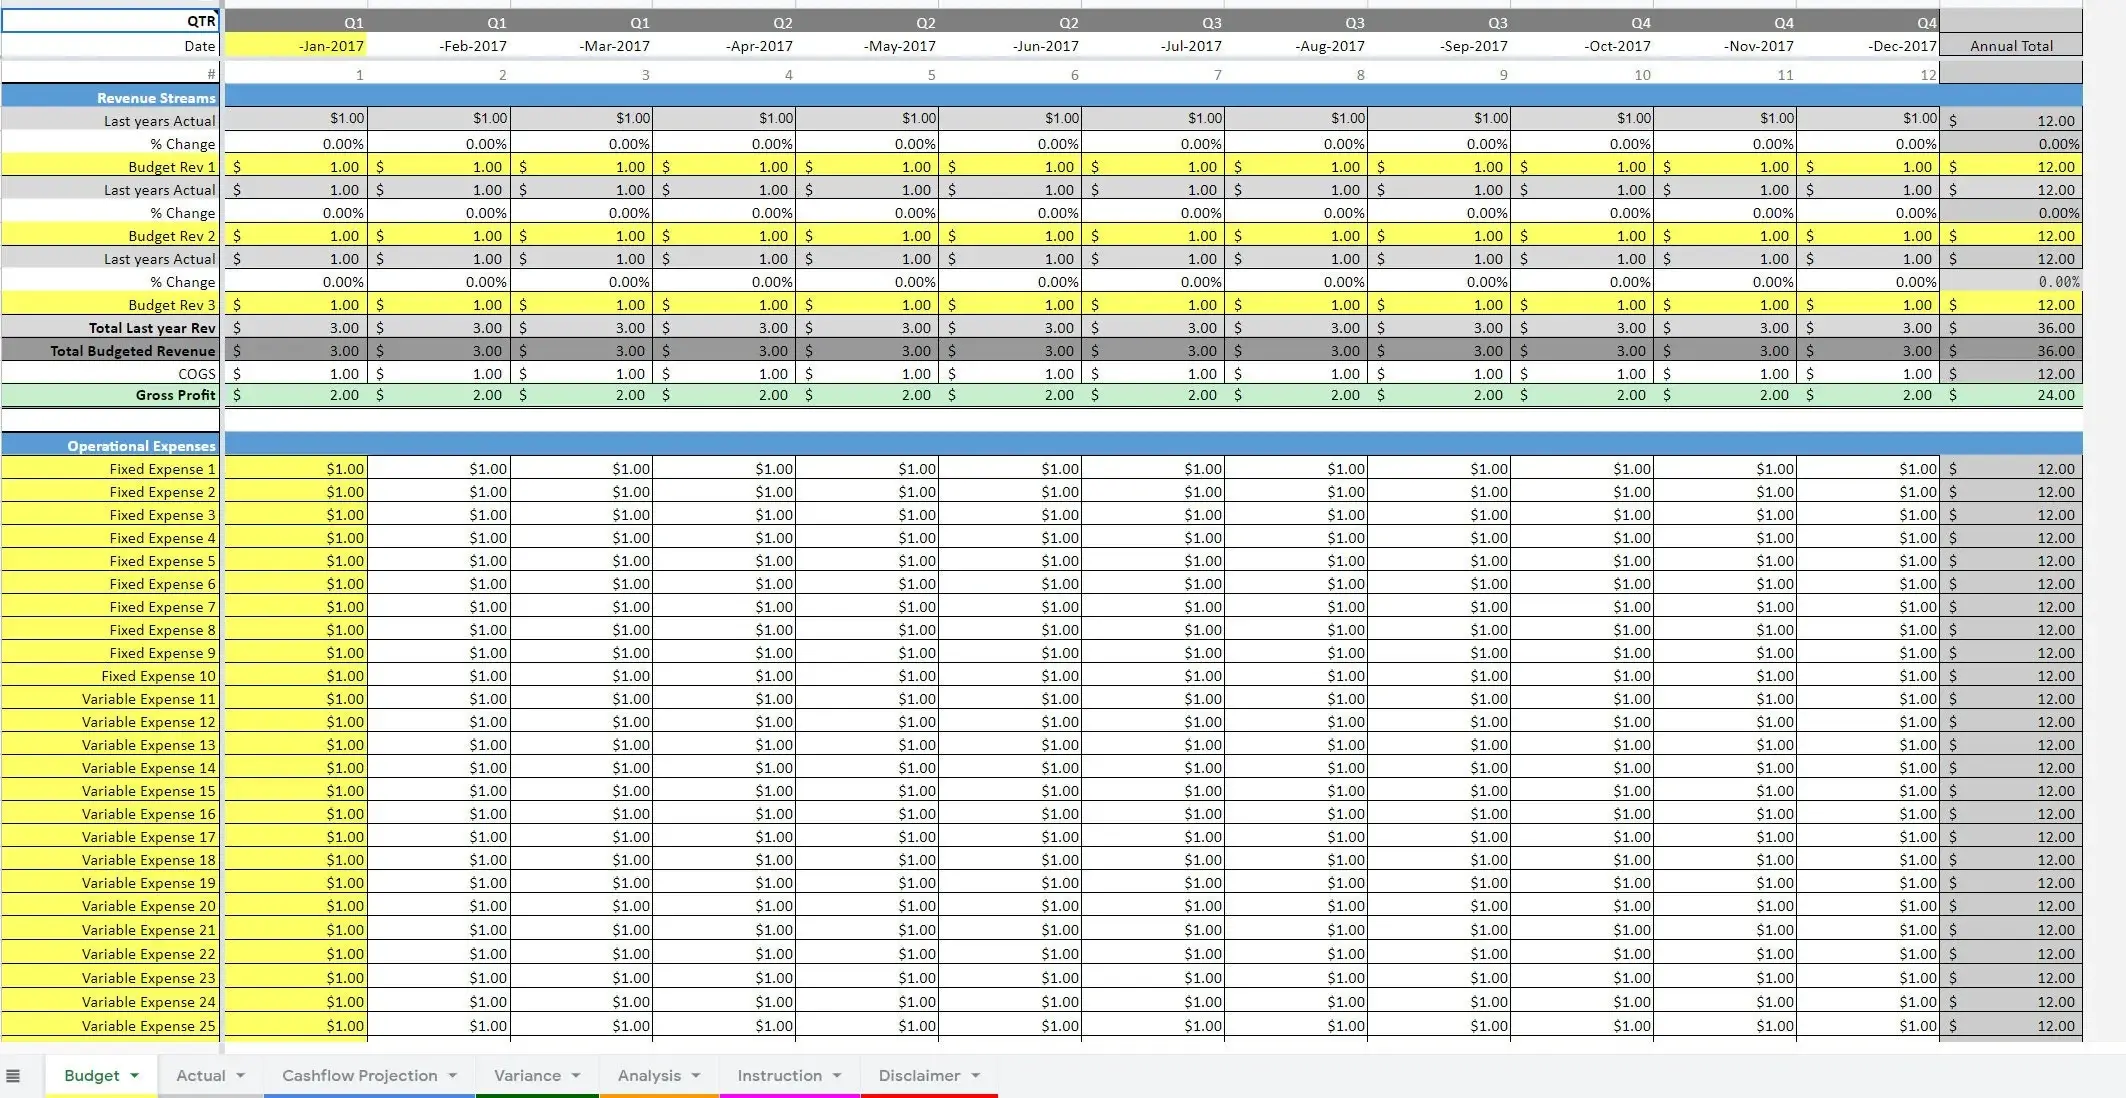Open the Actual tab options dropdown
Image resolution: width=2126 pixels, height=1098 pixels.
pyautogui.click(x=240, y=1074)
